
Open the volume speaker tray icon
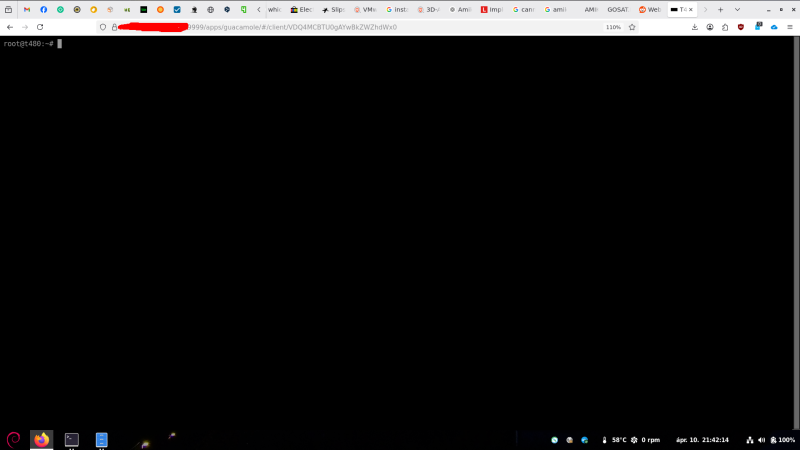[x=762, y=440]
